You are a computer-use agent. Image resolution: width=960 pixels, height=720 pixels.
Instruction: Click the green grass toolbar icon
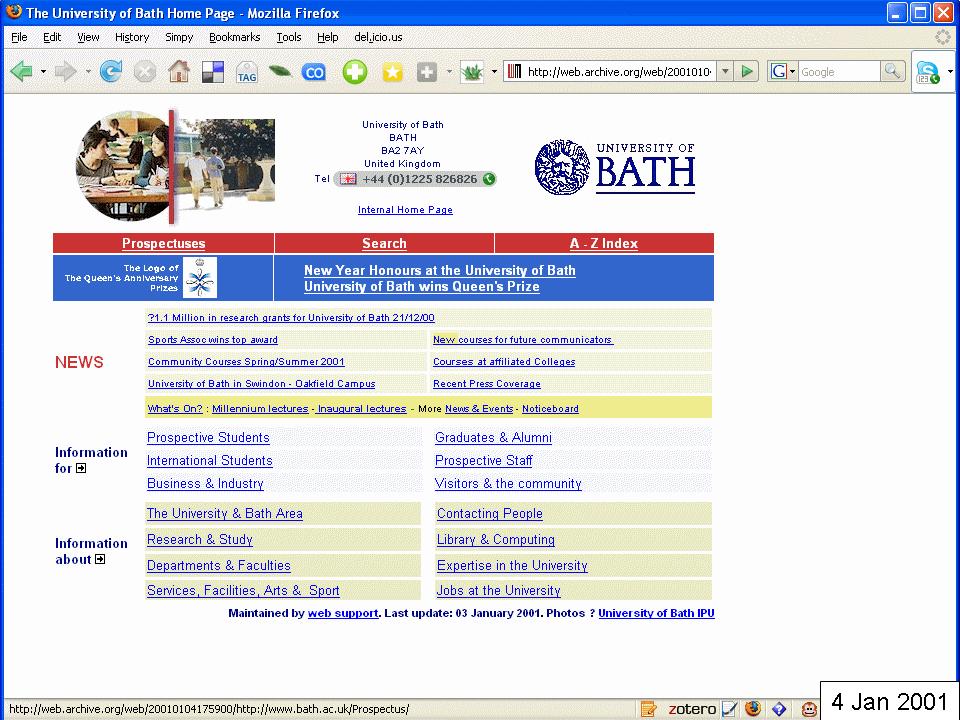[472, 72]
